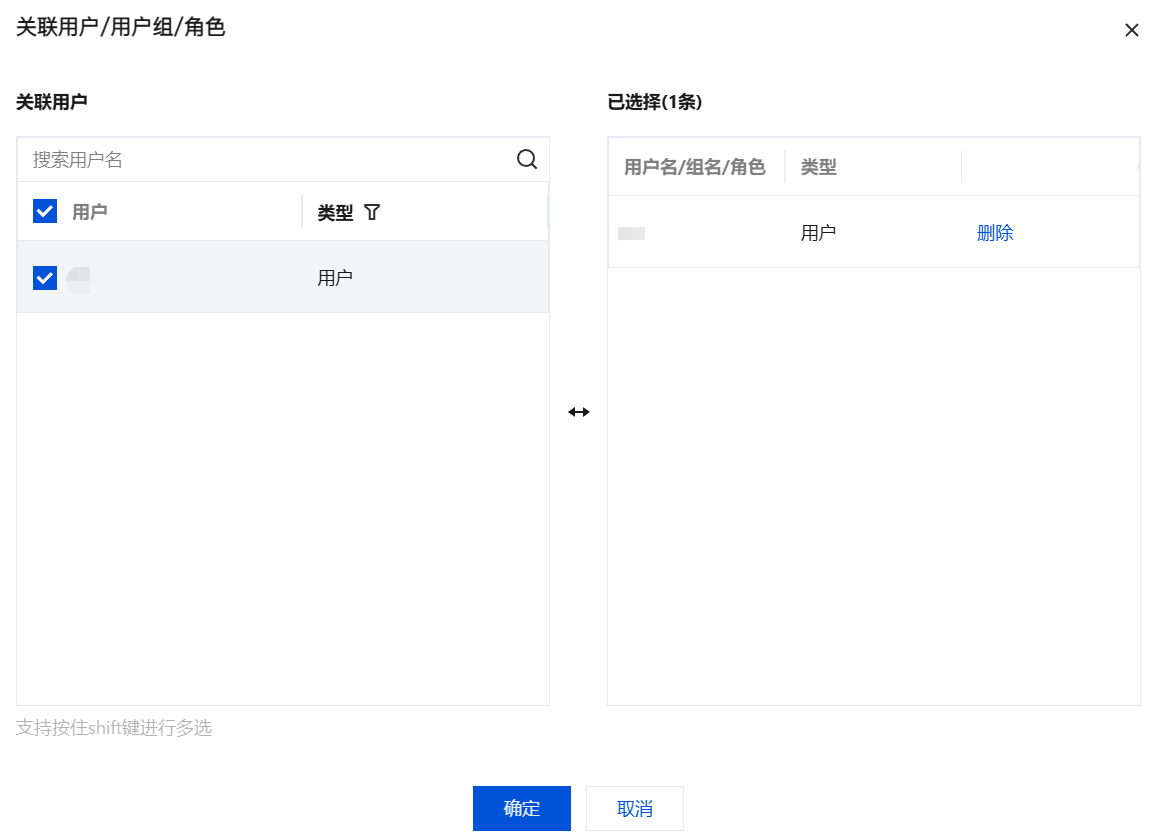
Task: Click the transfer arrows between the lists
Action: (x=579, y=412)
